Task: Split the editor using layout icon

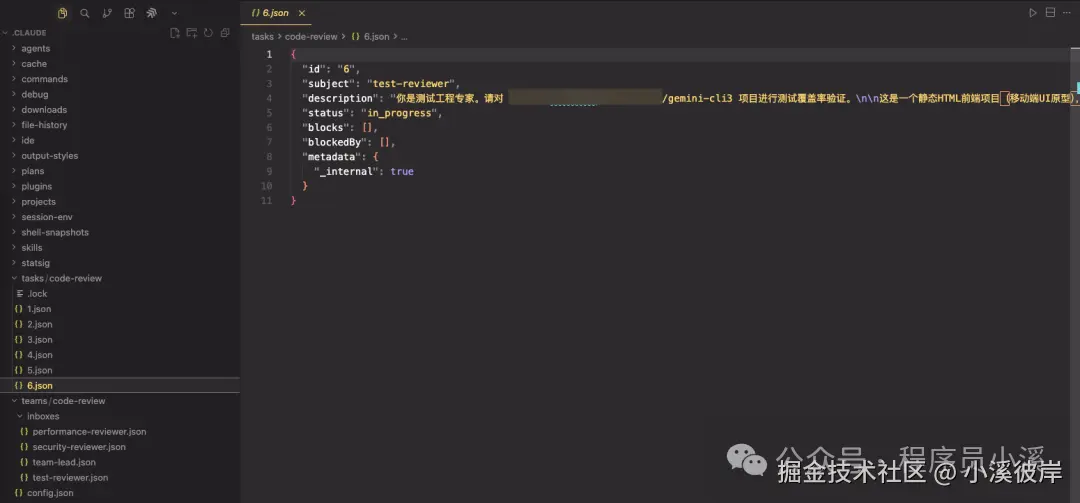Action: coord(1050,13)
